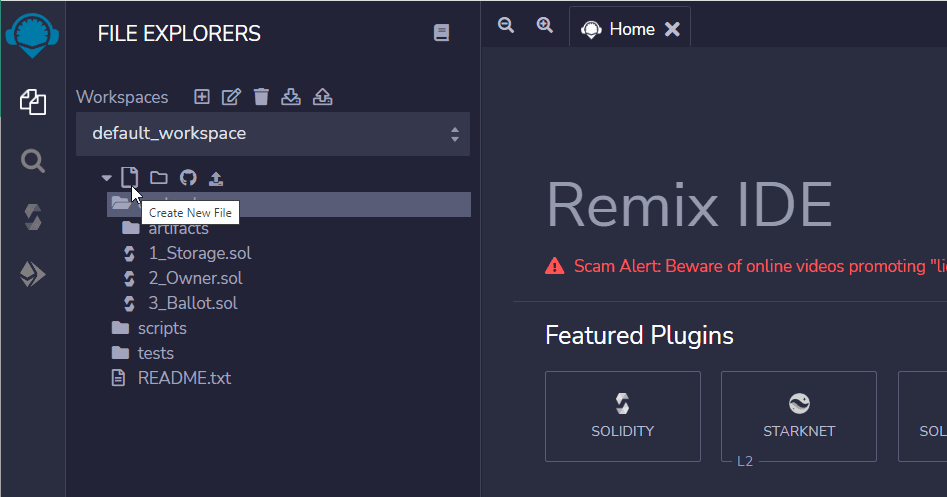The image size is (947, 497).
Task: Click the solidity icon beside 3_Ballot.sol
Action: [129, 303]
